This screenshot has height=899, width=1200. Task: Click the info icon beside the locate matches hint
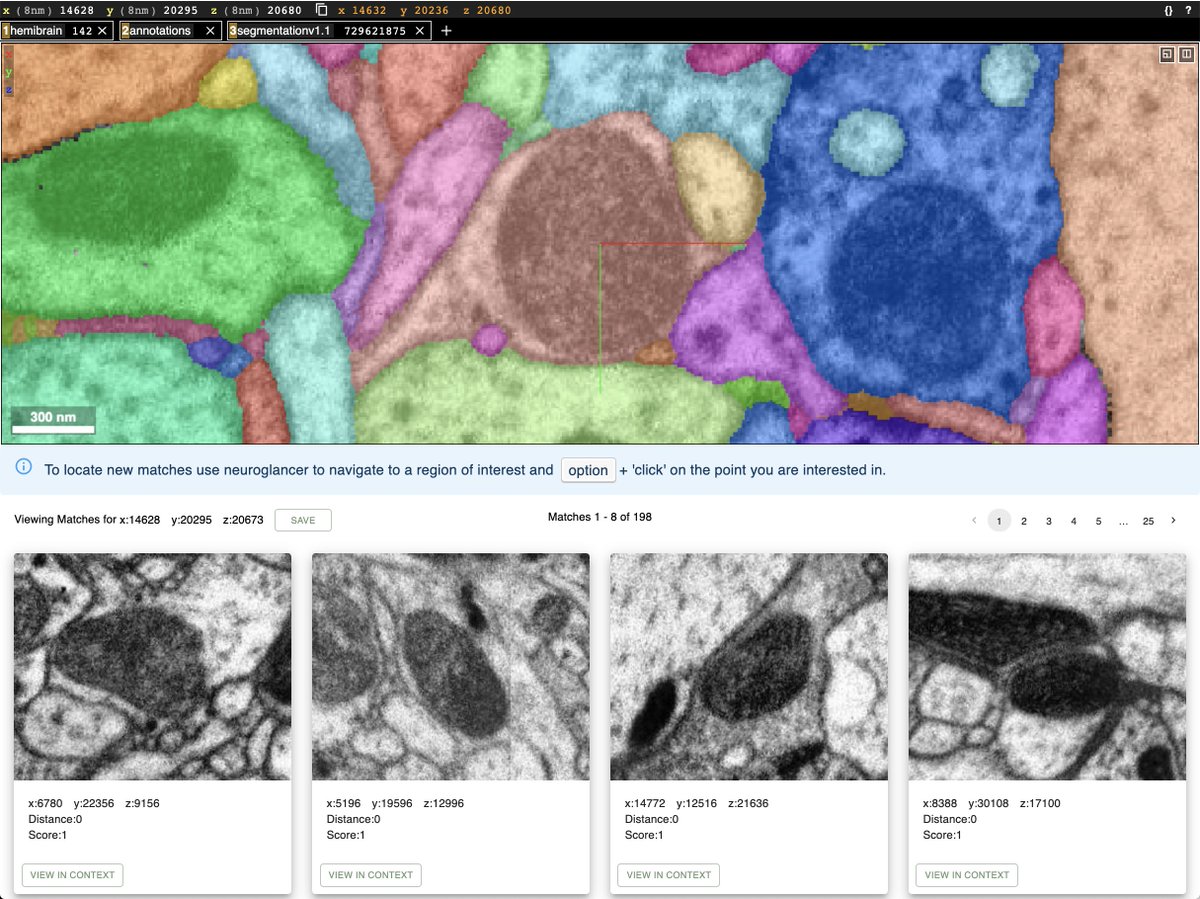pyautogui.click(x=24, y=468)
